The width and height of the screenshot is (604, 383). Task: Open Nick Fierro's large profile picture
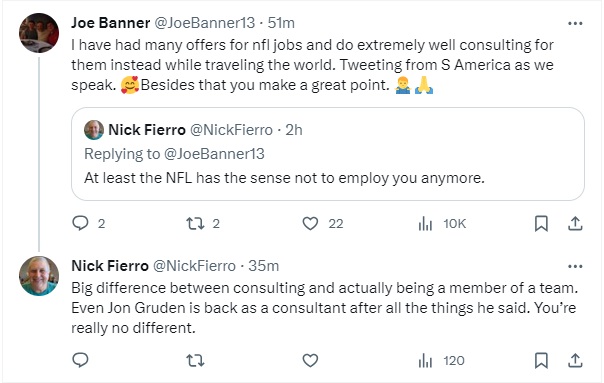click(39, 276)
